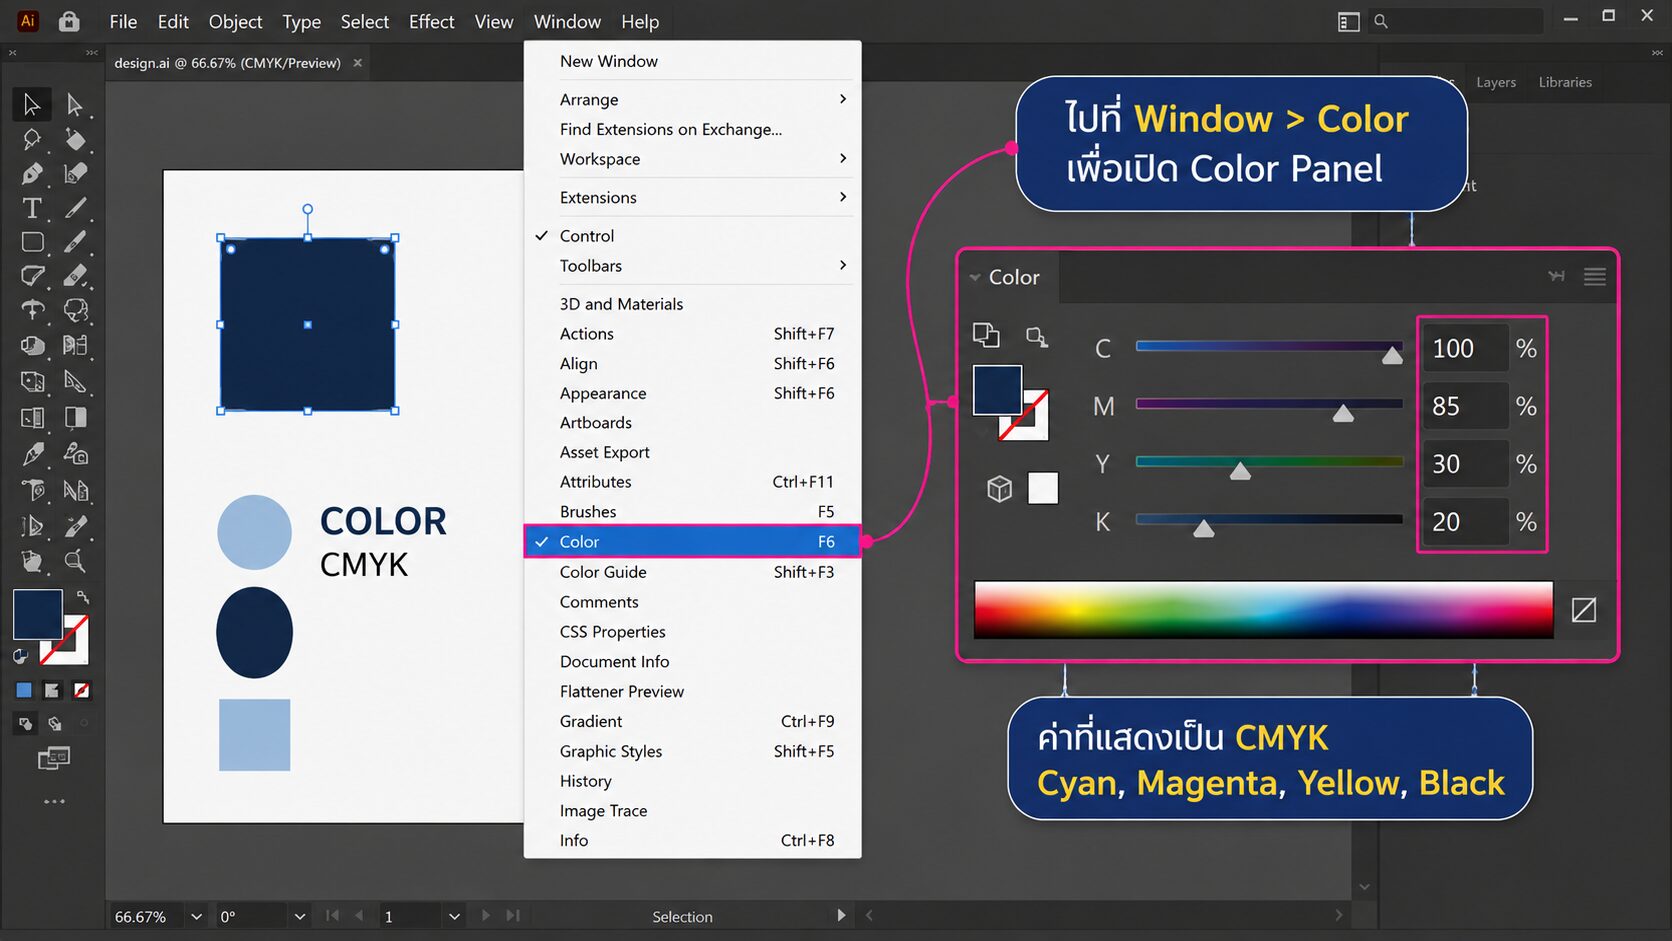Open the status bar Selection arrow menu

coord(841,915)
